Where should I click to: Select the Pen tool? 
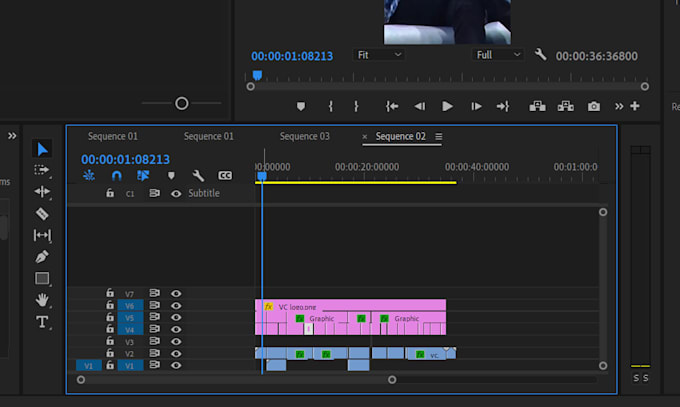click(x=42, y=256)
